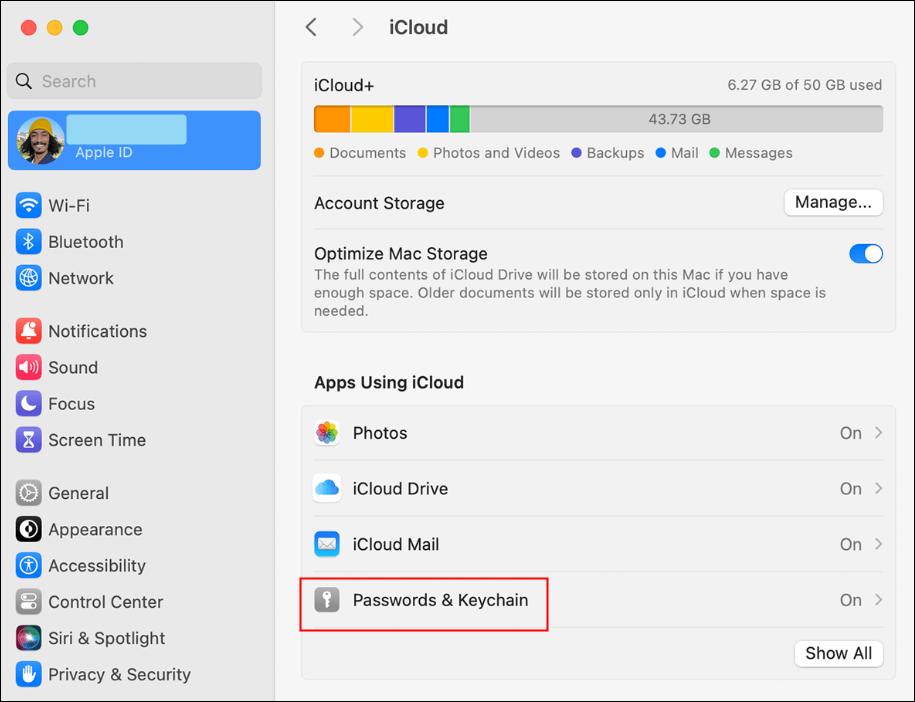Click the Search field

[x=134, y=81]
